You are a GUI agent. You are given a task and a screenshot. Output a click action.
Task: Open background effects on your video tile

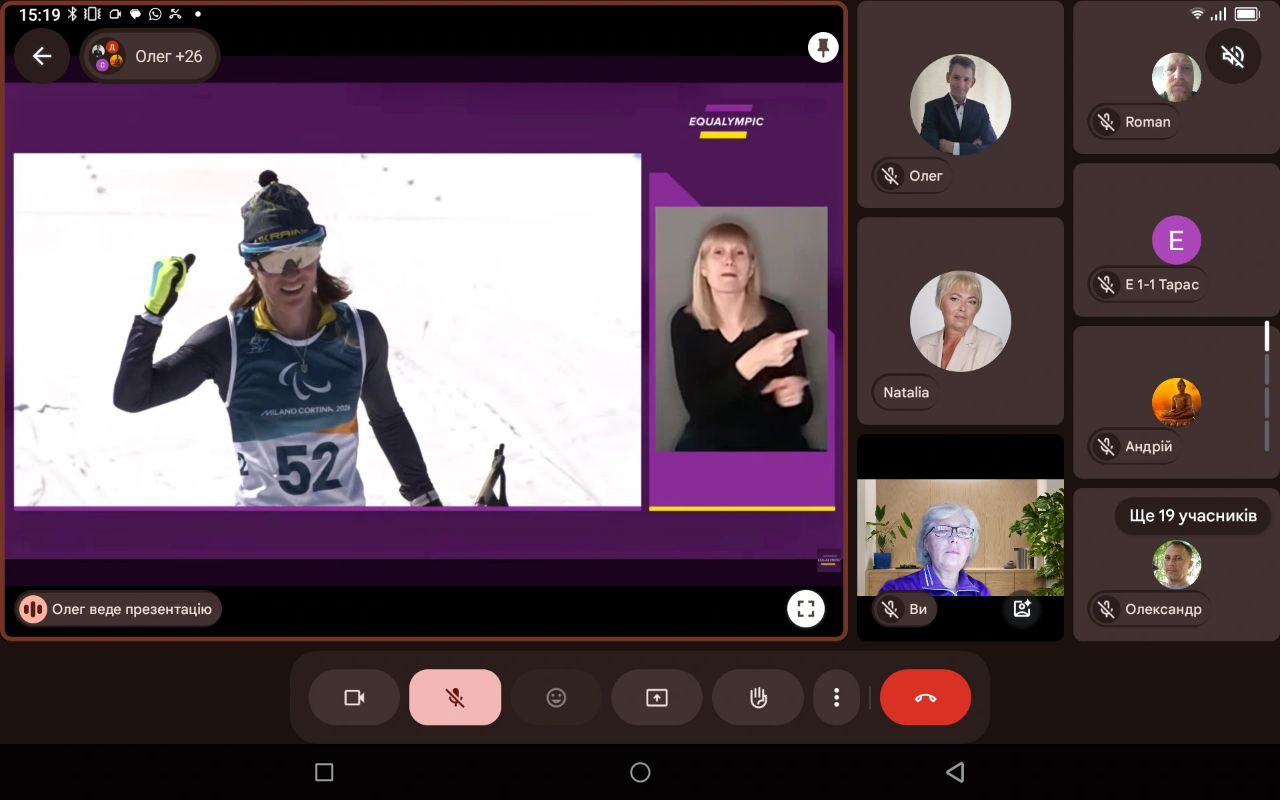[1022, 608]
